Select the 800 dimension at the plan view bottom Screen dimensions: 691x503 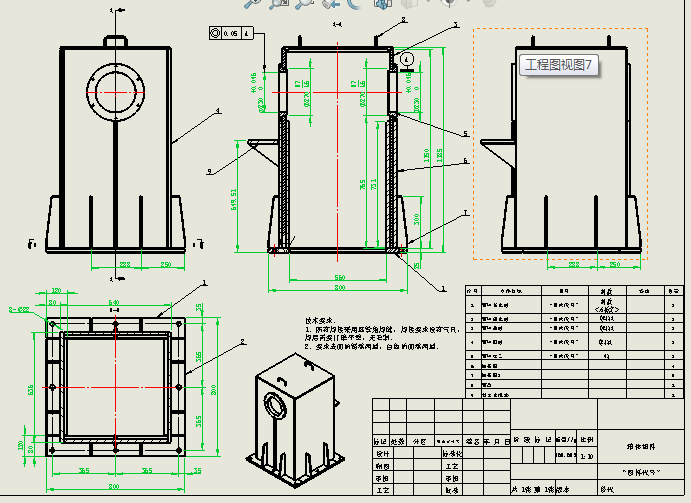pos(114,486)
